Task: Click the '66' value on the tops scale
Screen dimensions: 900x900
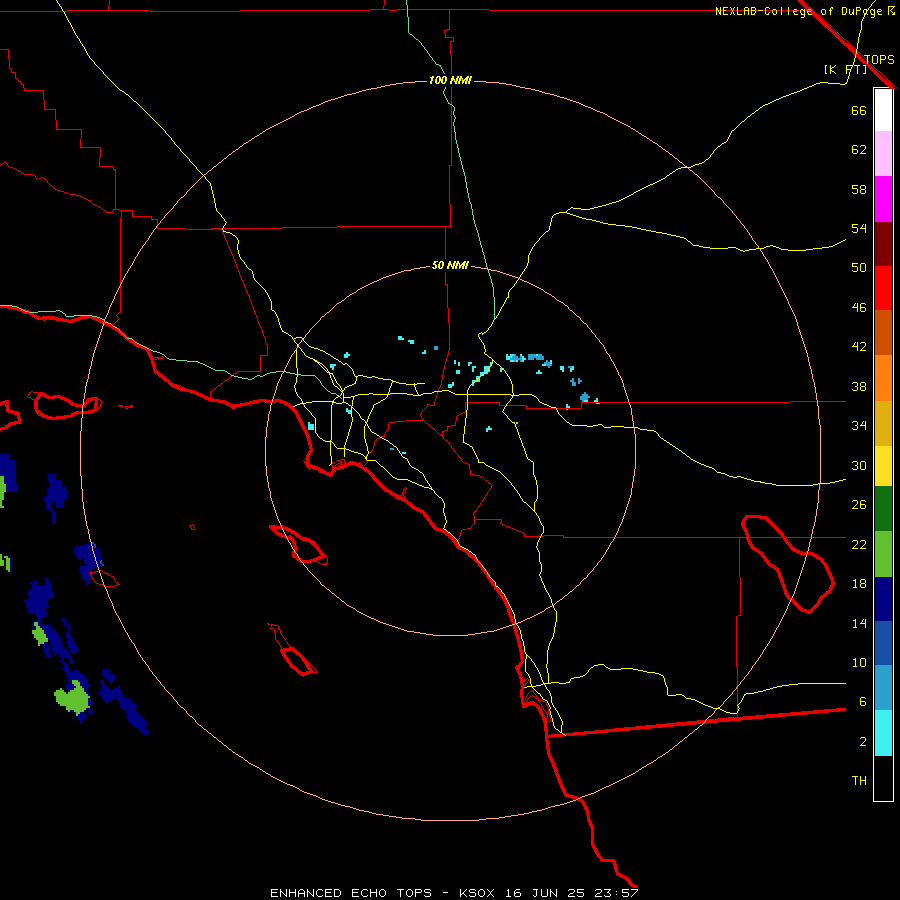Action: click(x=859, y=110)
